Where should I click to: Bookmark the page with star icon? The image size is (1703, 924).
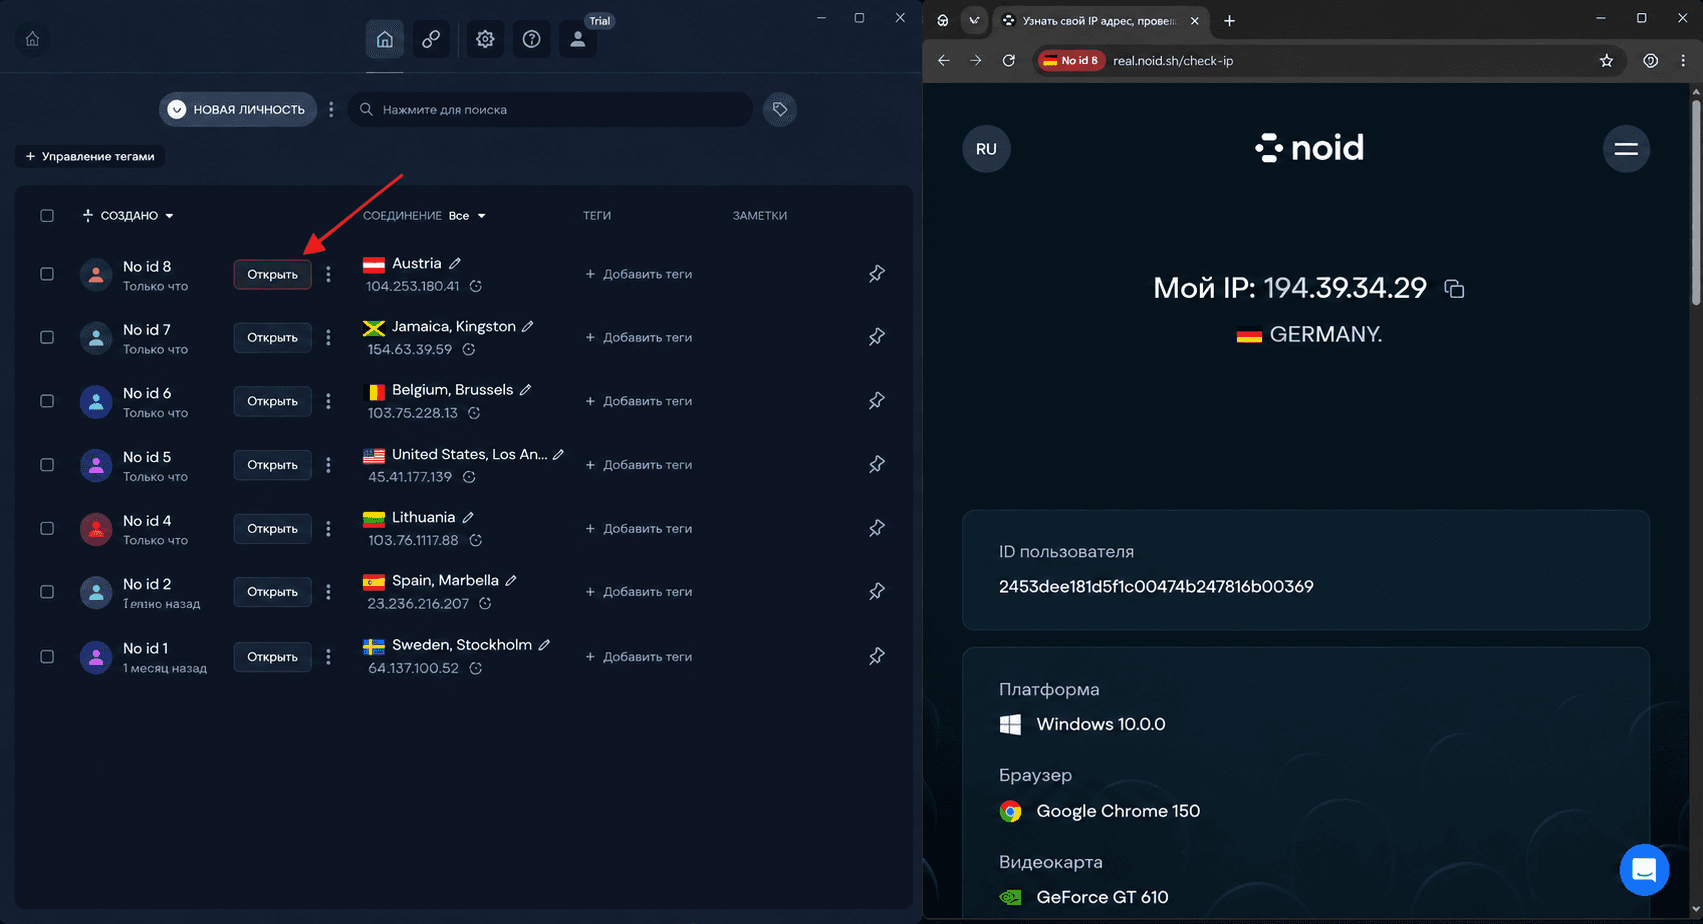click(x=1606, y=61)
